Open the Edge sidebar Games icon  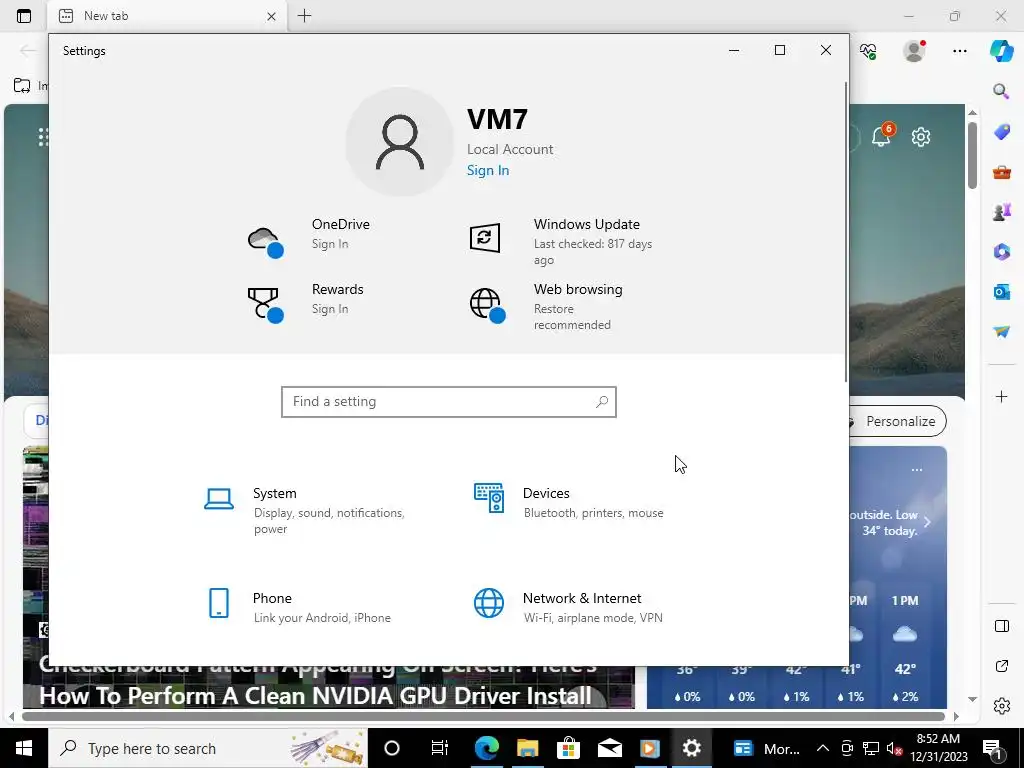[1001, 212]
